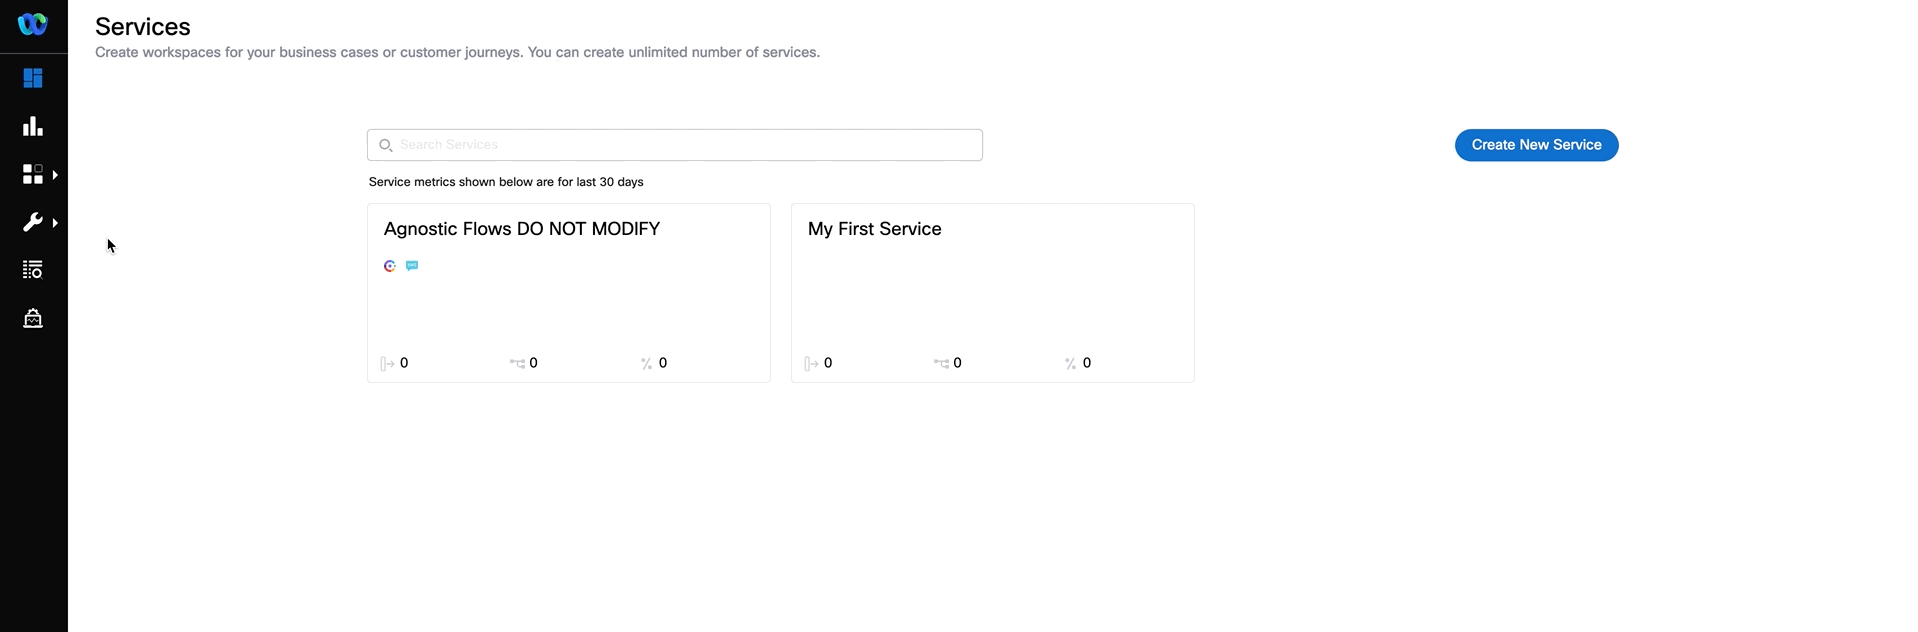Open the Apps squares icon in sidebar
Image resolution: width=1918 pixels, height=632 pixels.
pos(33,174)
